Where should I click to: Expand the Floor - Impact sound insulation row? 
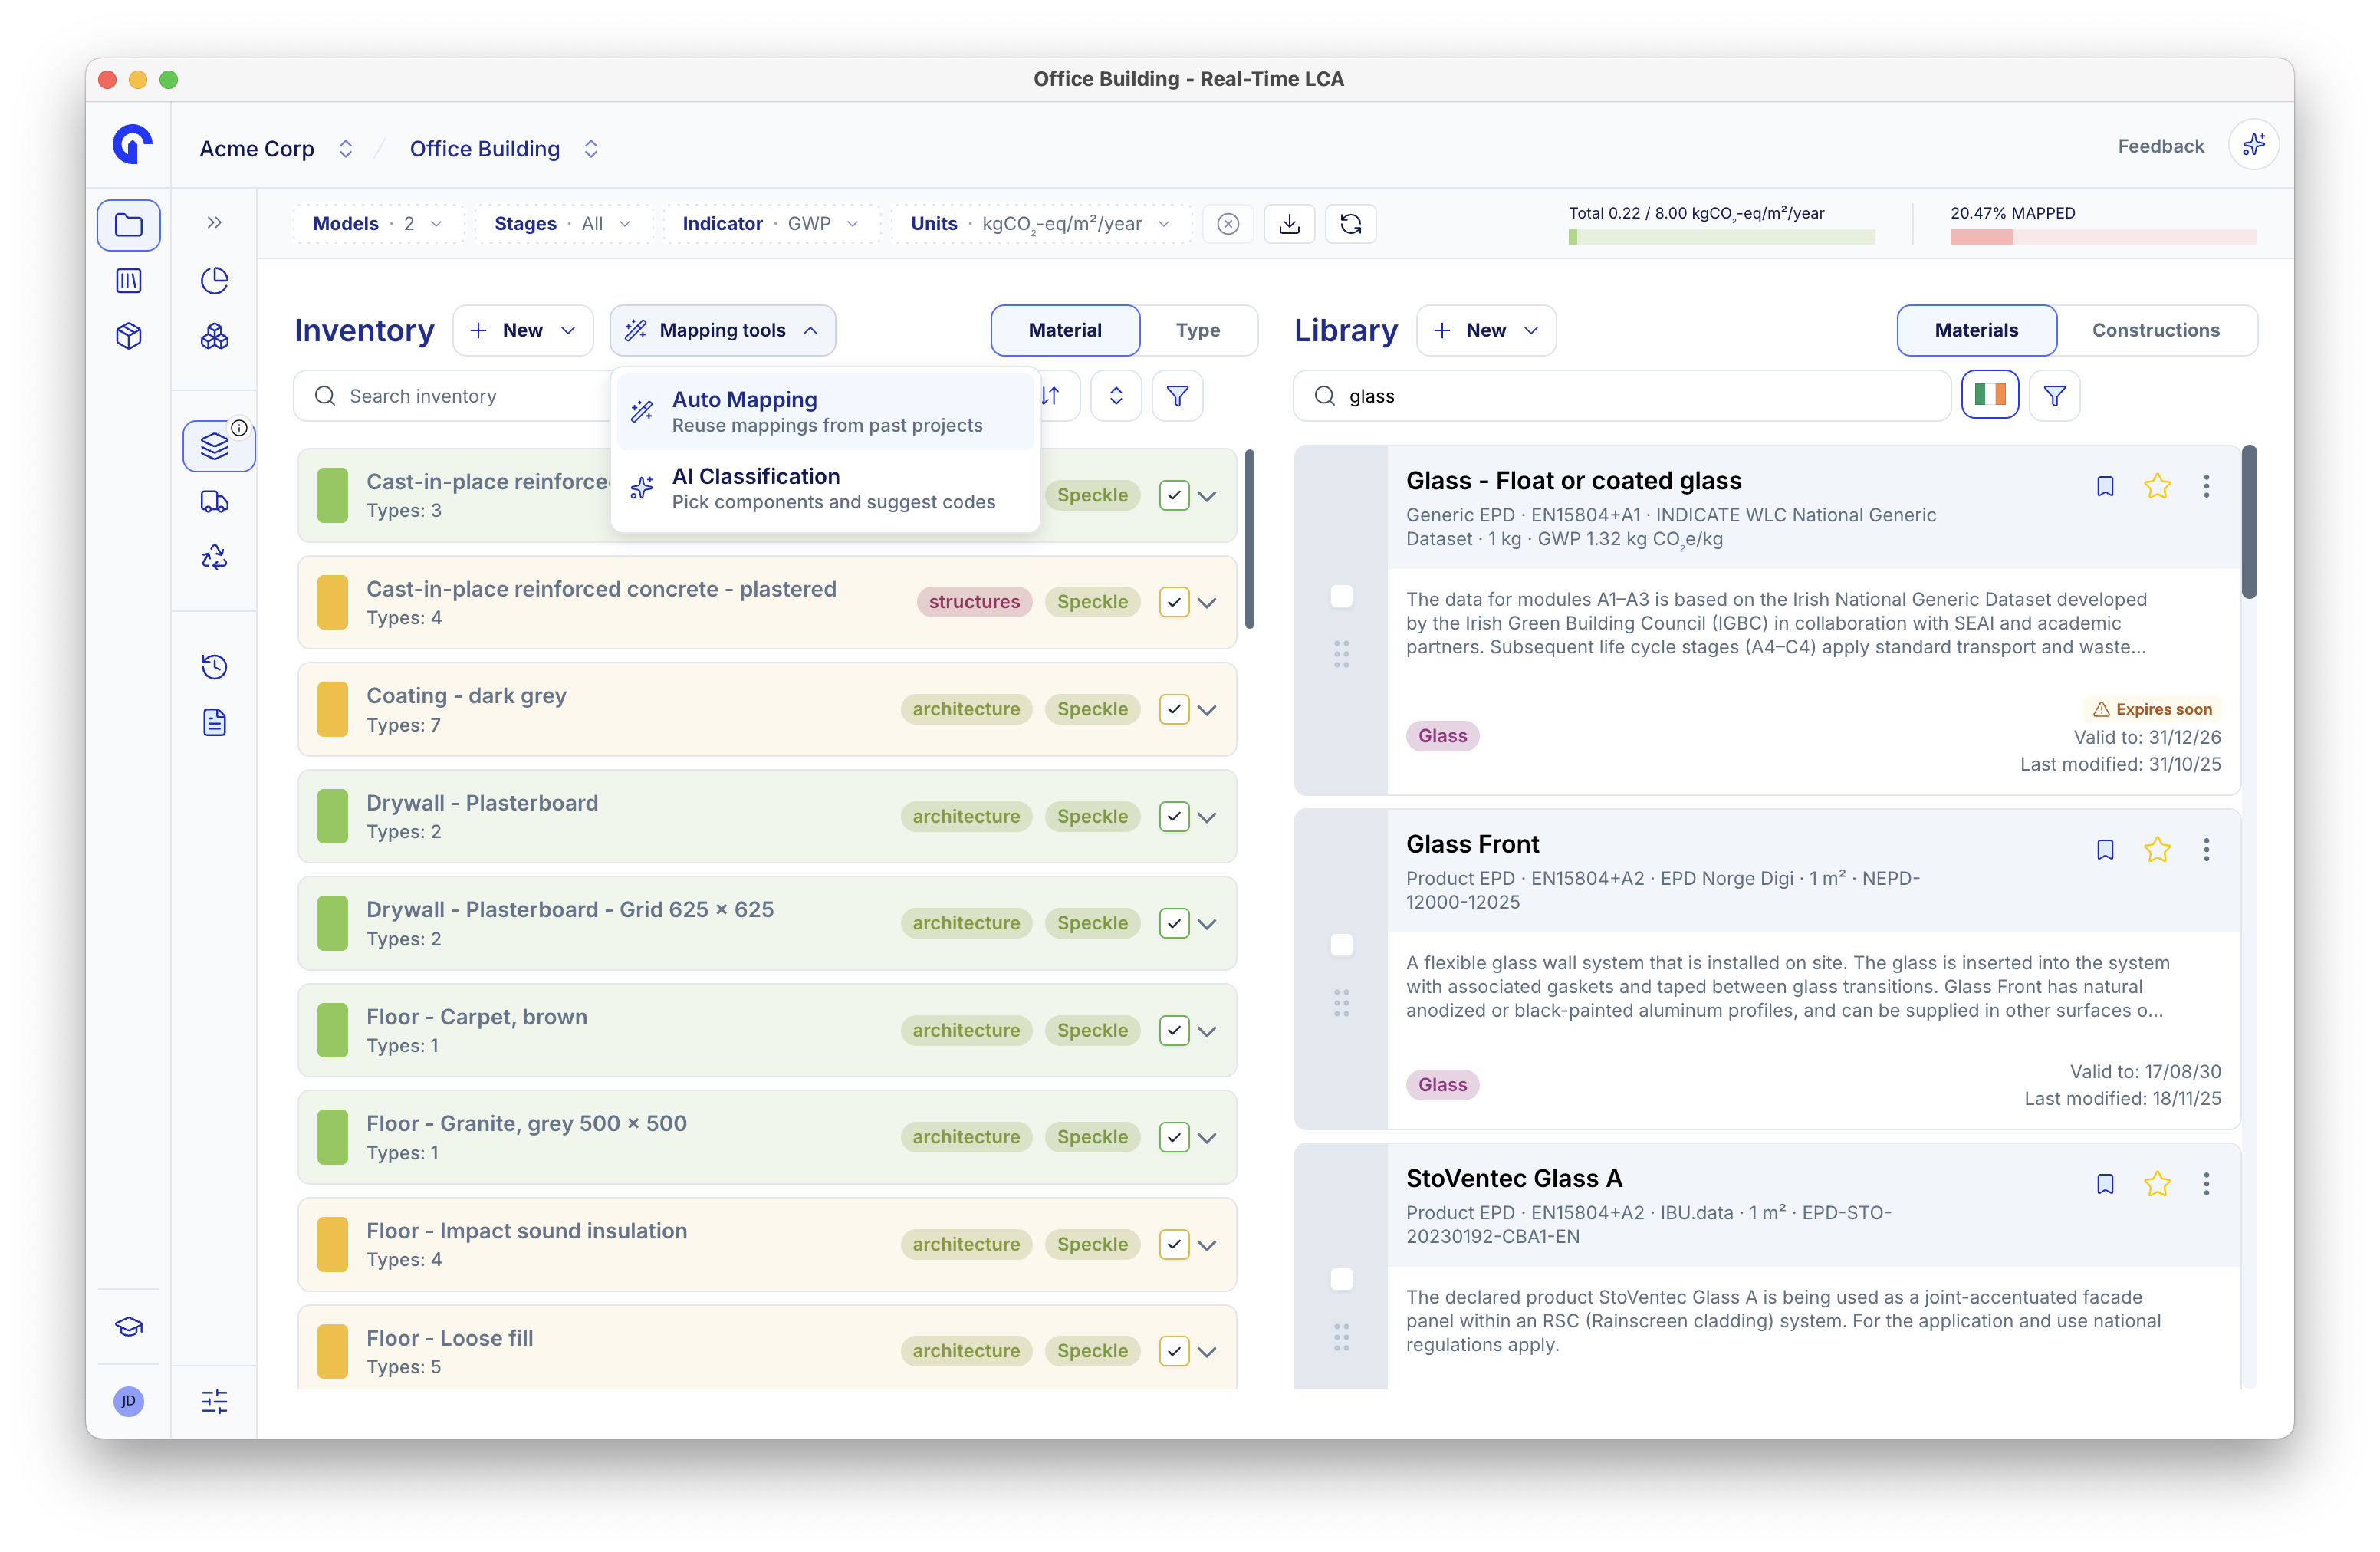1208,1245
